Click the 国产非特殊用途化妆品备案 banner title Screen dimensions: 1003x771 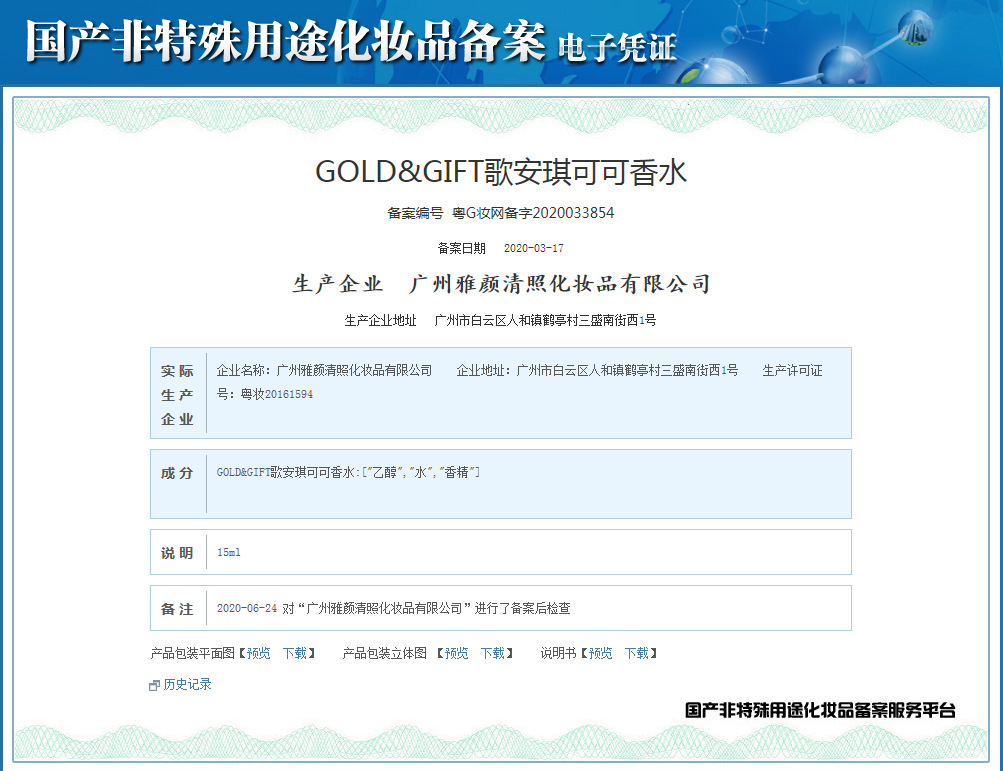(285, 42)
